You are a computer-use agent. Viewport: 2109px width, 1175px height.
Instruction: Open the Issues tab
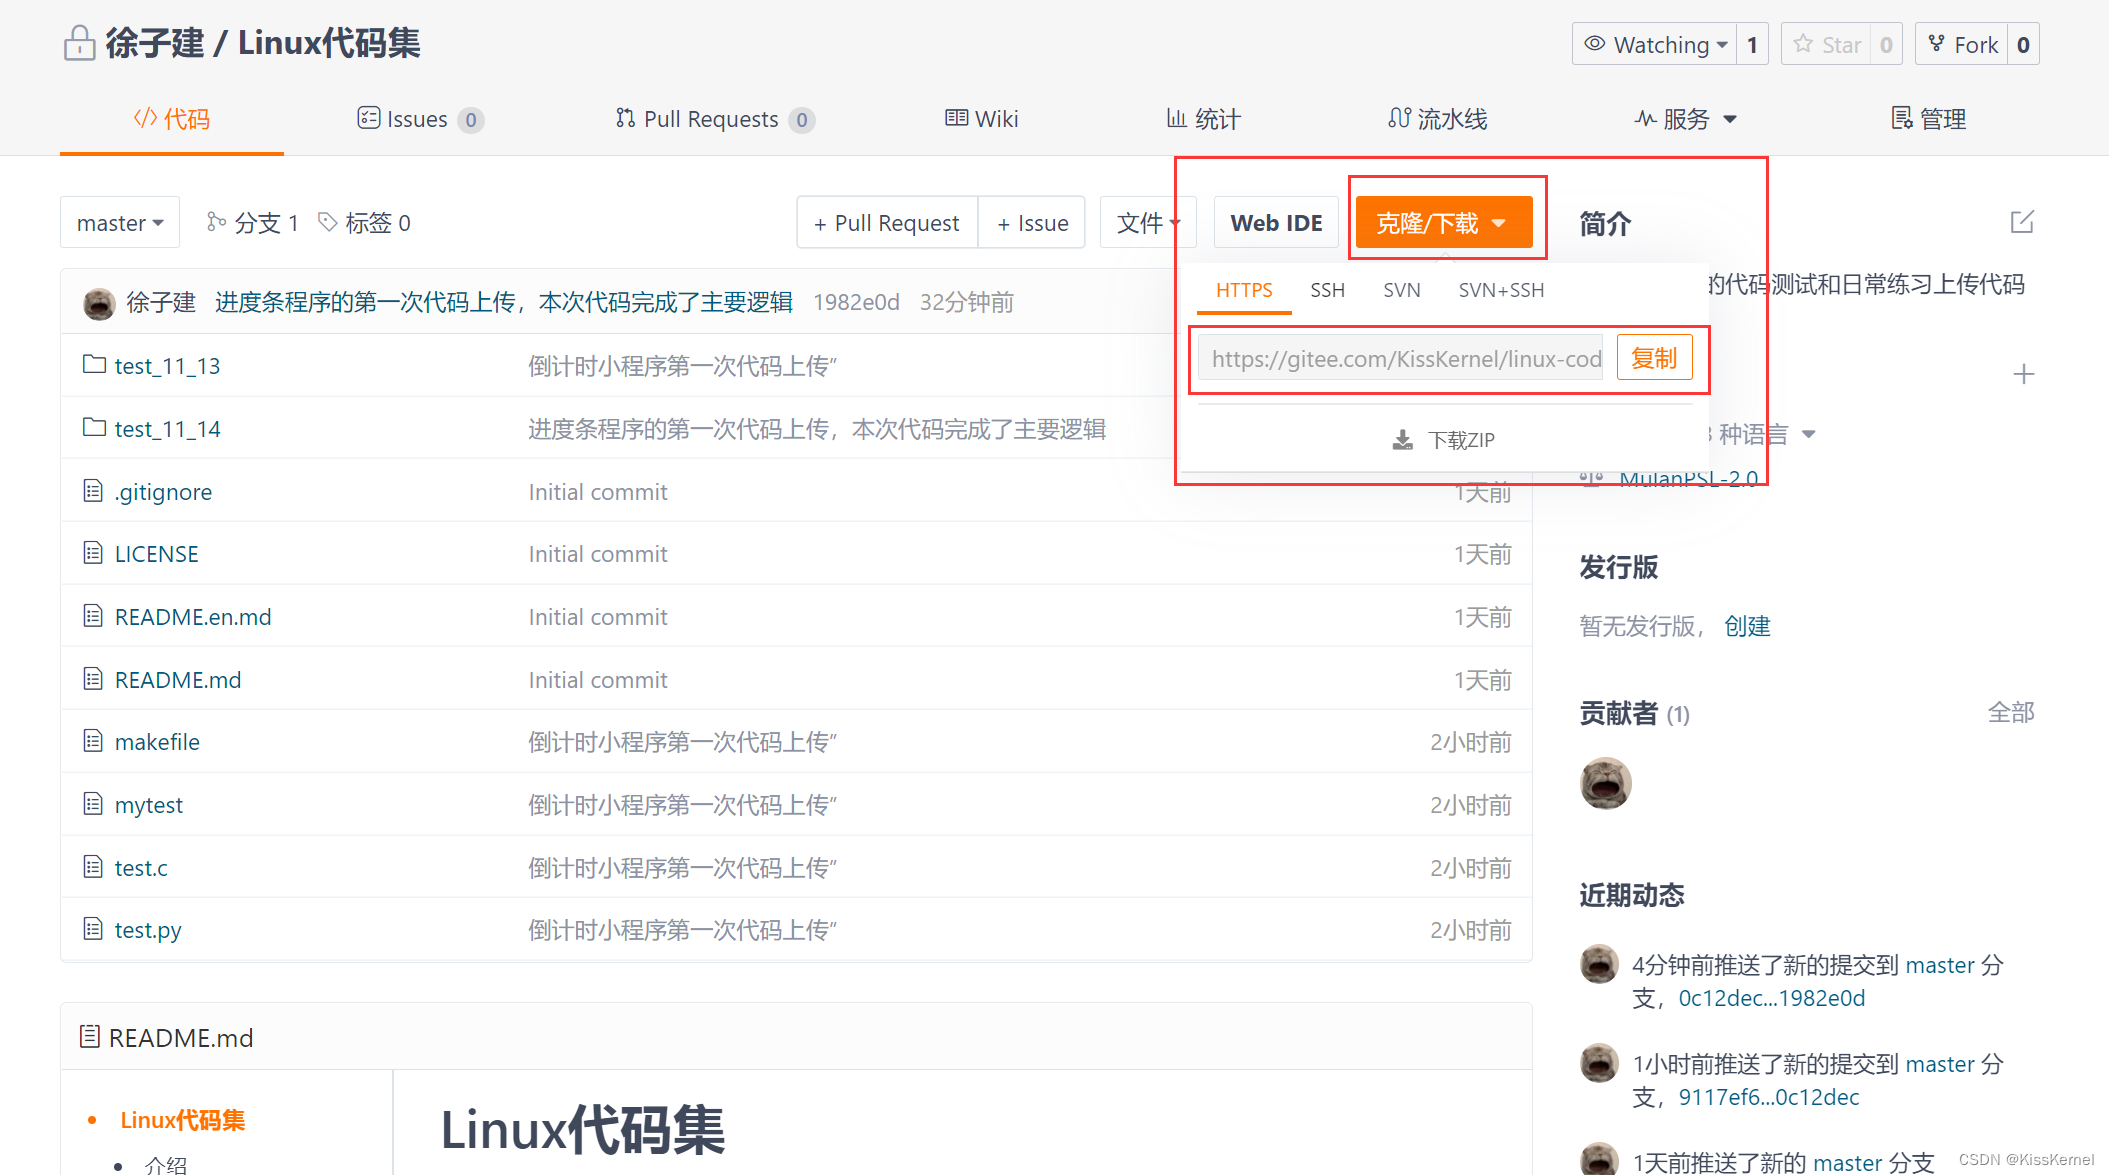point(420,119)
